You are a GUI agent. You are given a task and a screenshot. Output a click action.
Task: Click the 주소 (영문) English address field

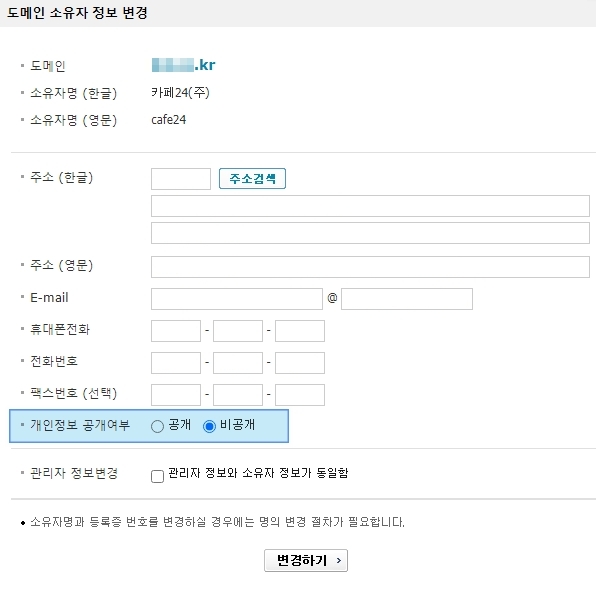click(370, 267)
